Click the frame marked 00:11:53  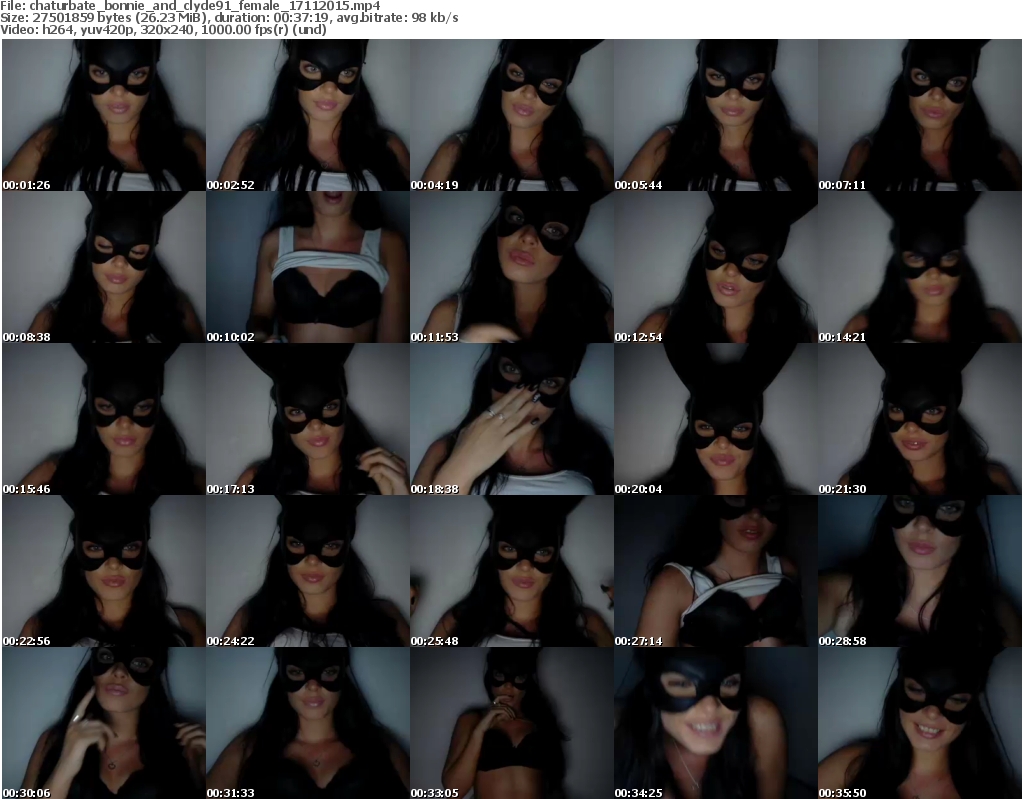pos(511,267)
